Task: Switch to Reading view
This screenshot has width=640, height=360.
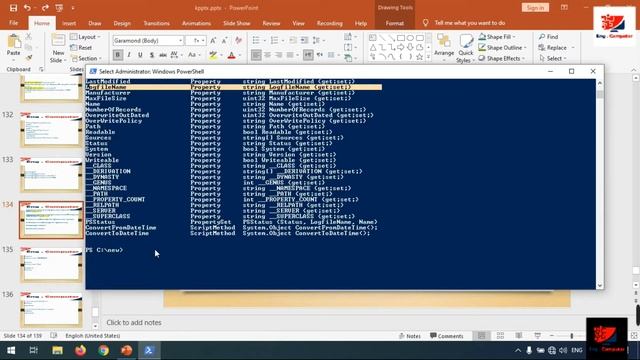Action: click(519, 336)
